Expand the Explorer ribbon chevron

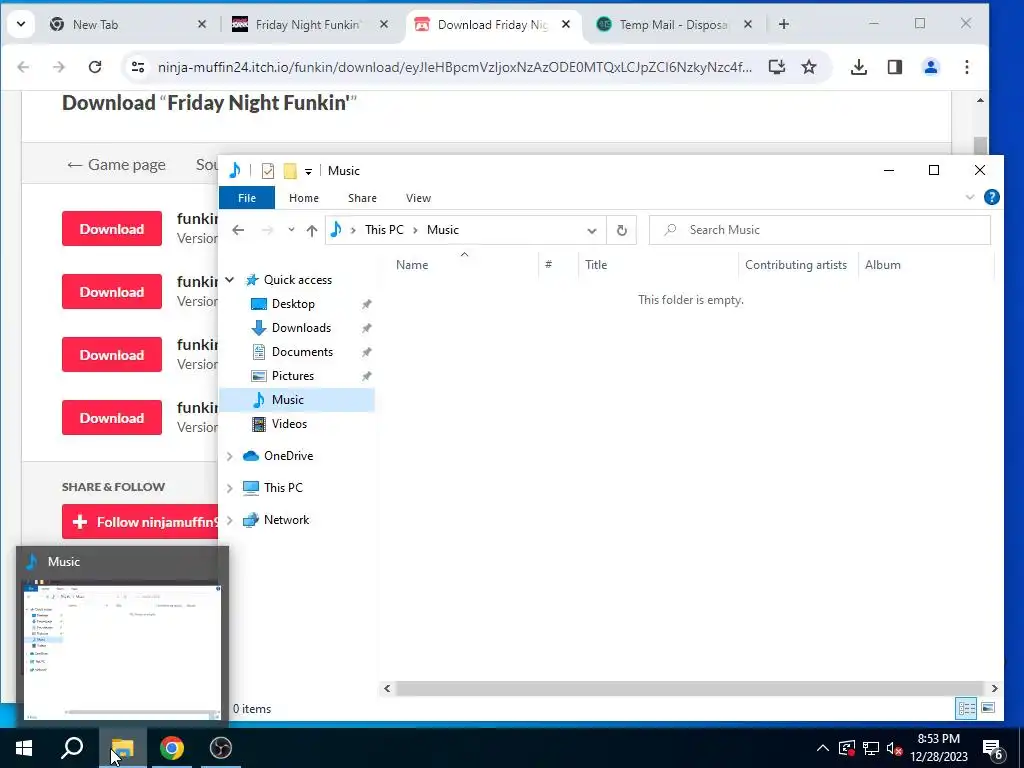(970, 197)
